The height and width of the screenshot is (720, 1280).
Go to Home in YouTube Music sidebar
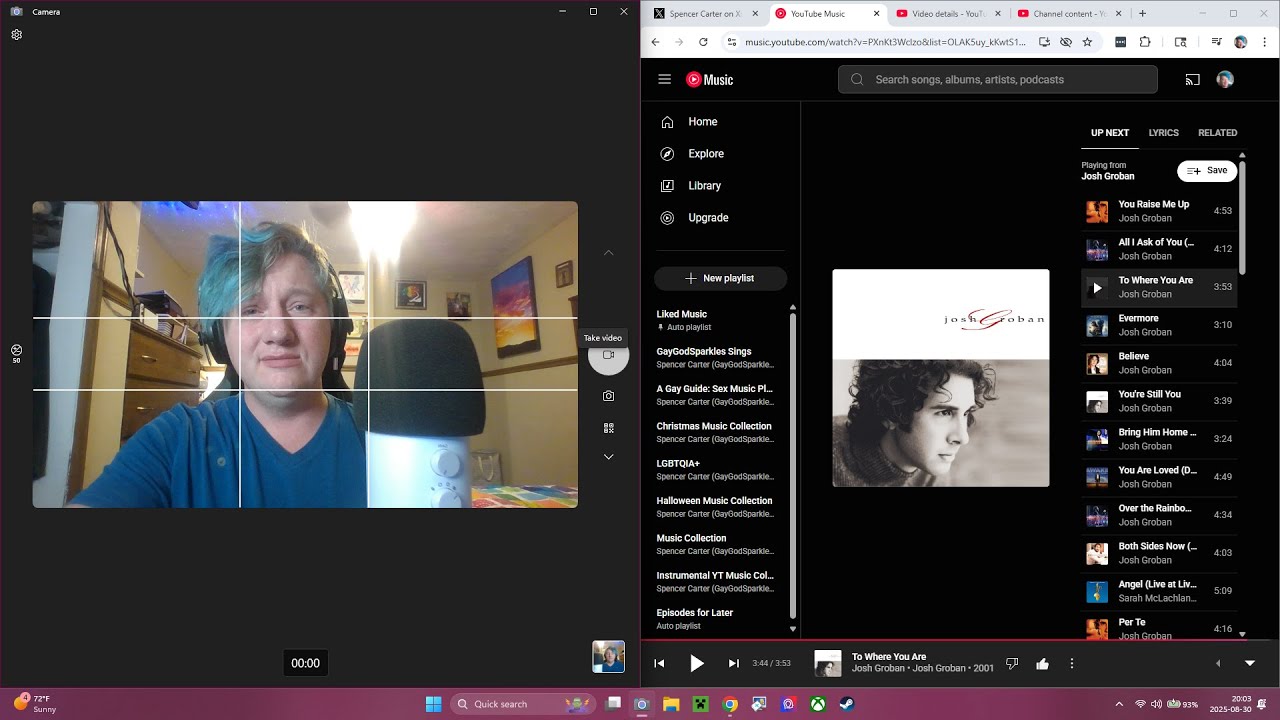click(721, 122)
